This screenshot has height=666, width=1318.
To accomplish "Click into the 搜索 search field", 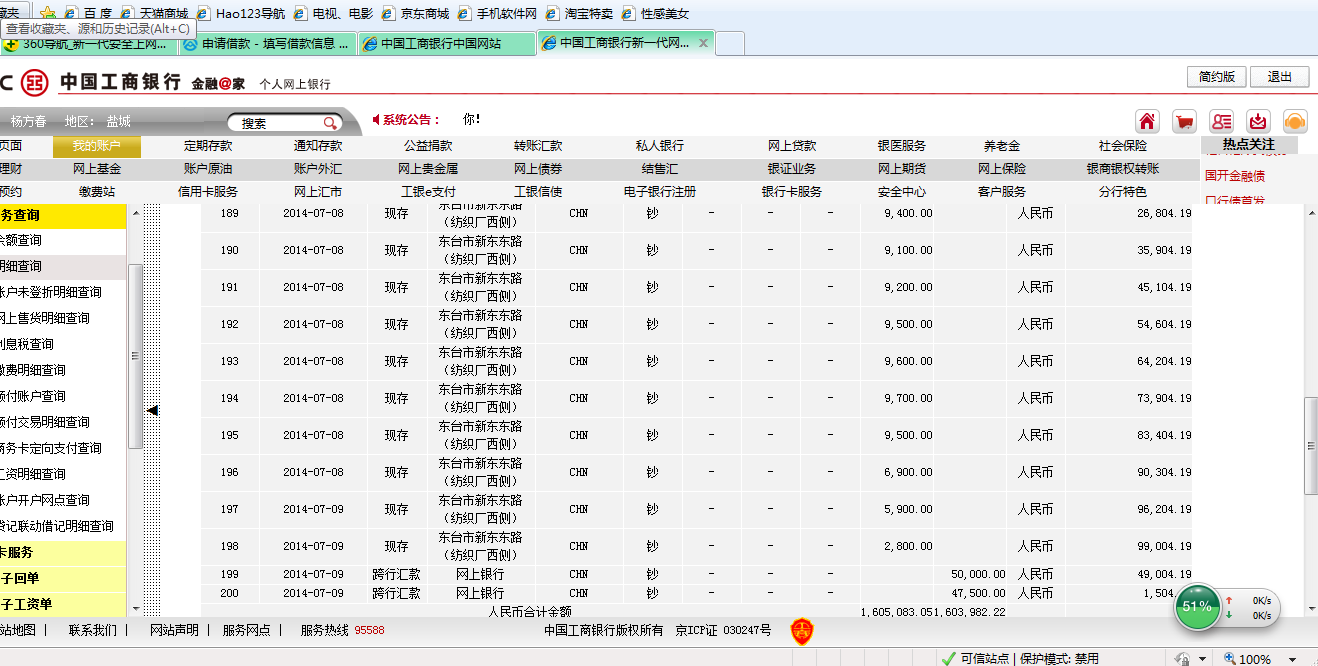I will (275, 123).
